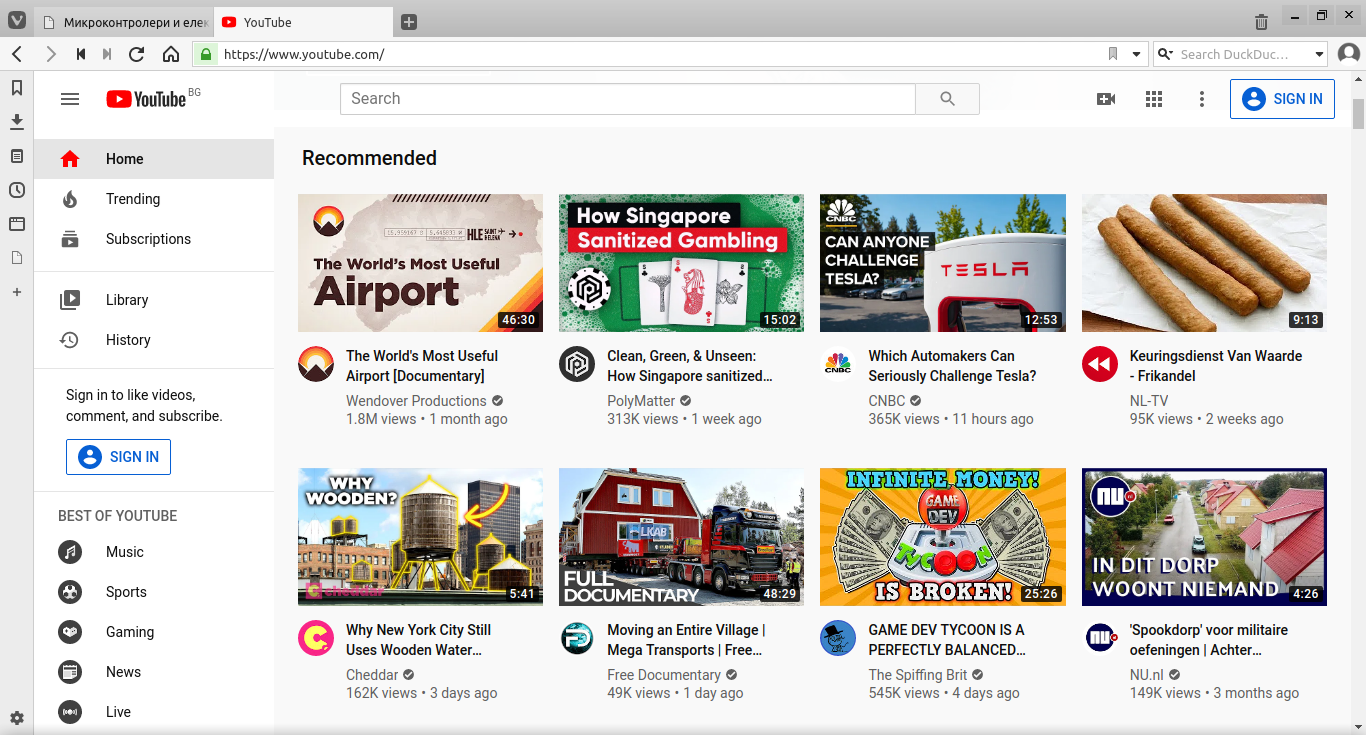
Task: Open the History side panel
Action: click(x=17, y=190)
